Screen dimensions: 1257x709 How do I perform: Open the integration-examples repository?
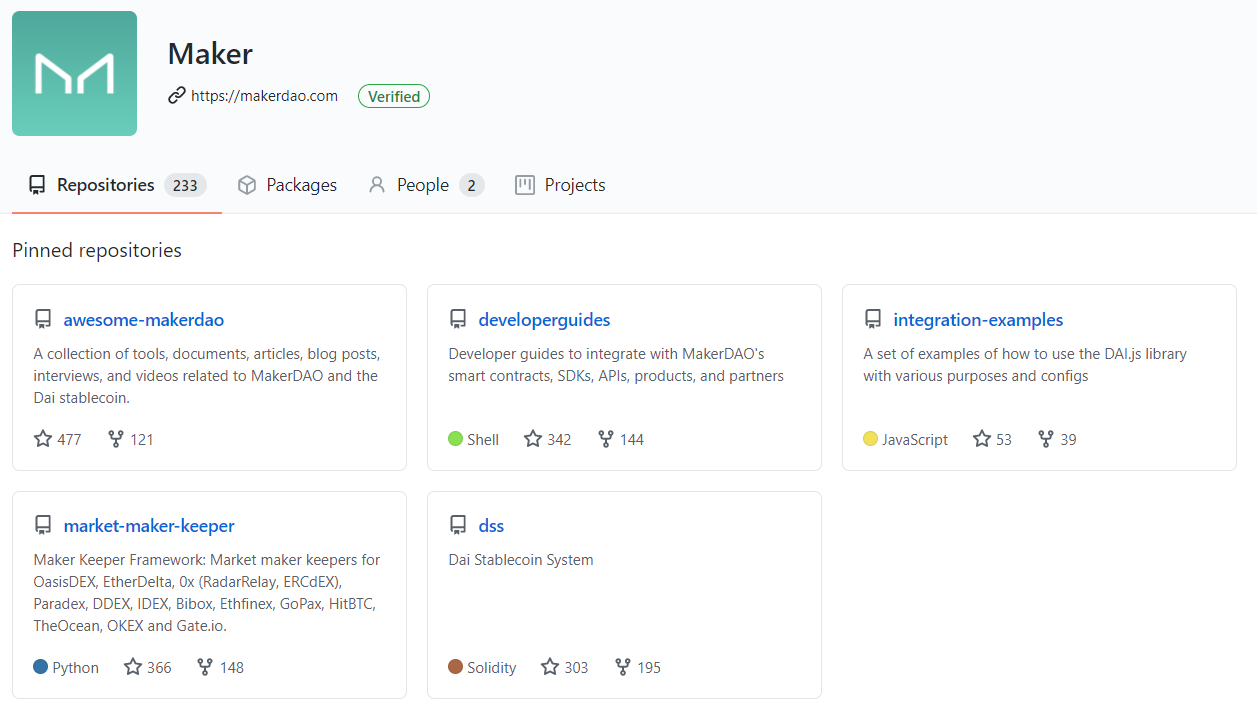coord(978,320)
